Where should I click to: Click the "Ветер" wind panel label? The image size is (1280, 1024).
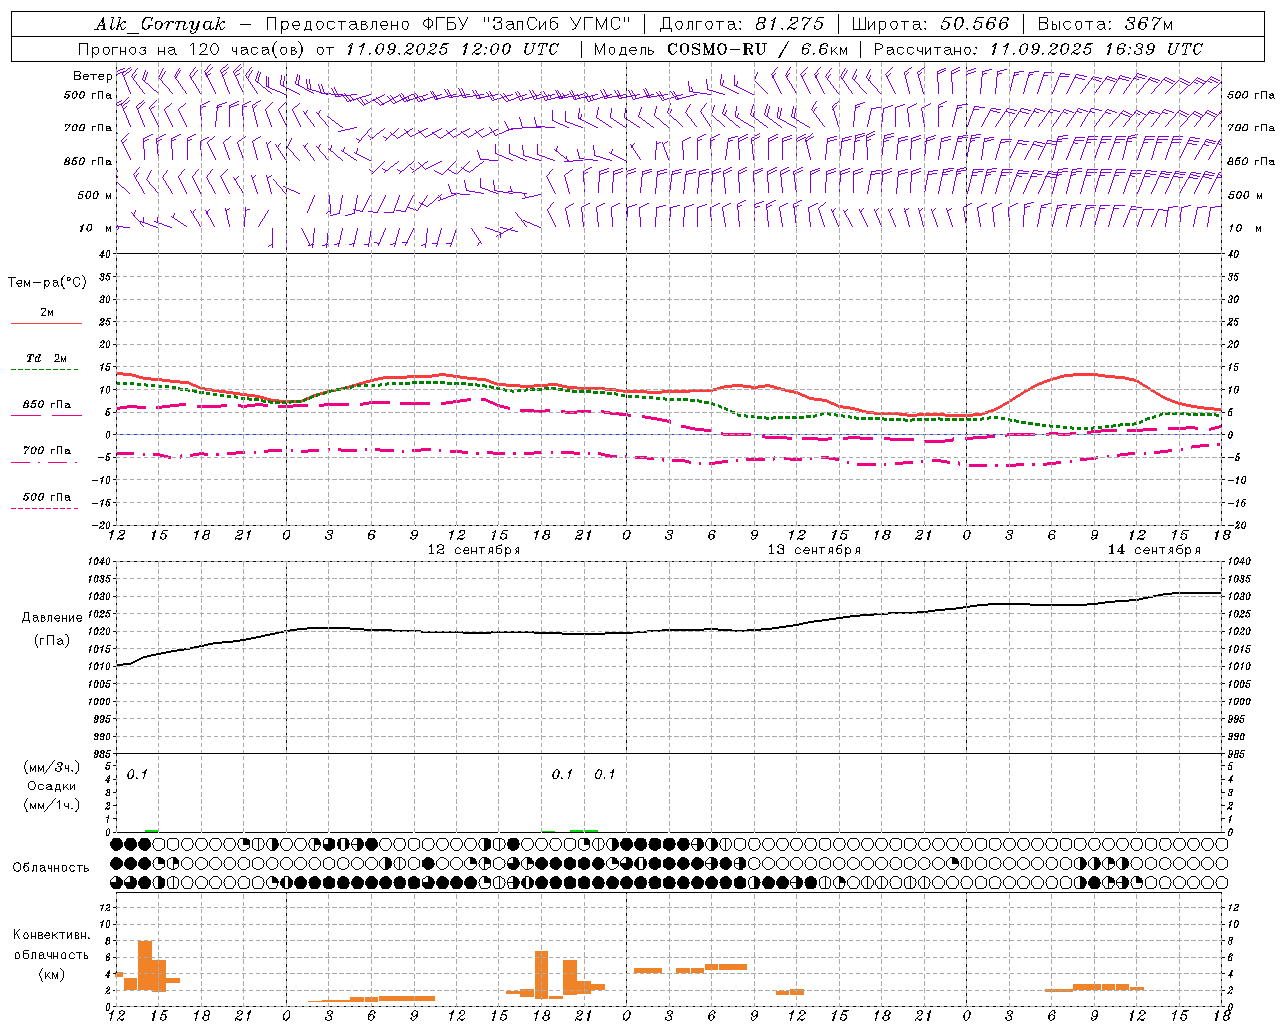pos(92,76)
